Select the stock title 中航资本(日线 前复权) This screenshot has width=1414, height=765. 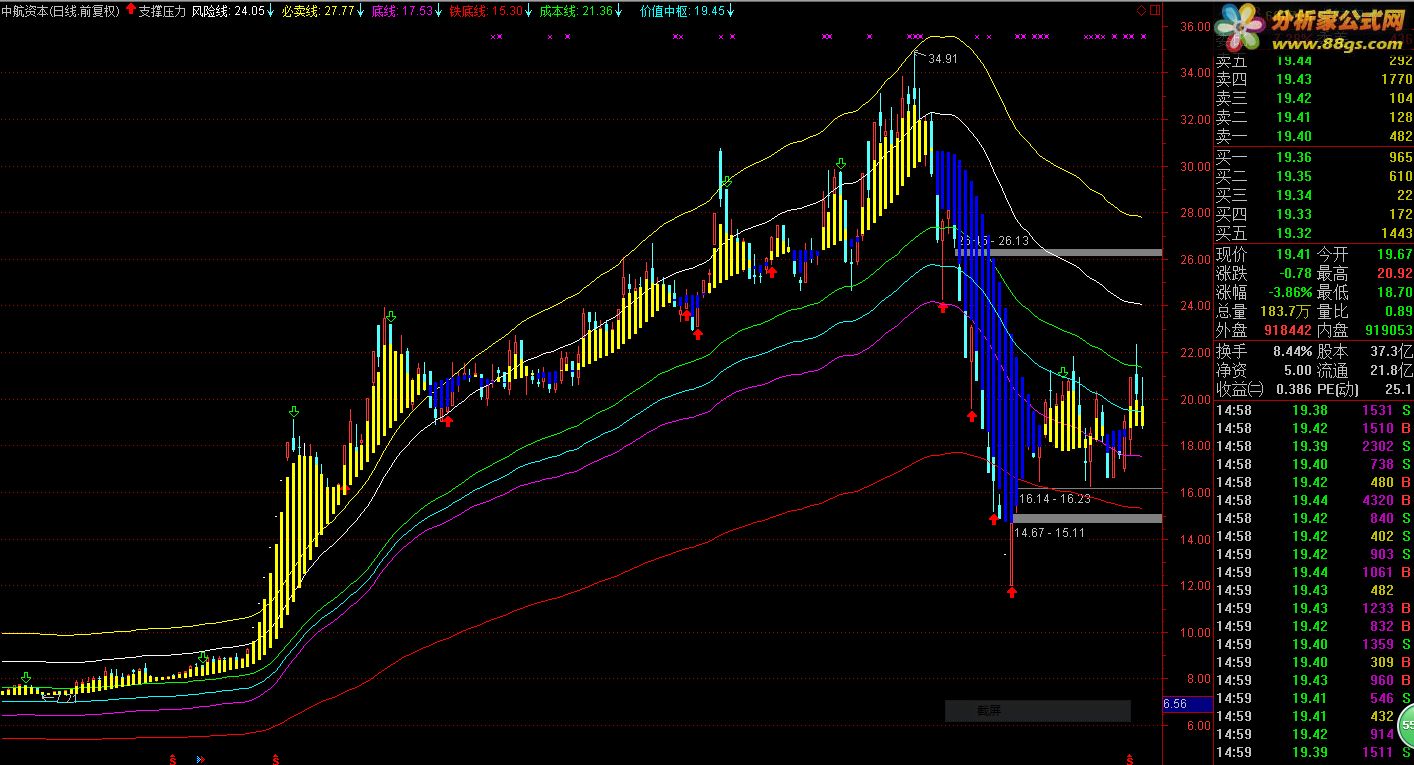(60, 11)
